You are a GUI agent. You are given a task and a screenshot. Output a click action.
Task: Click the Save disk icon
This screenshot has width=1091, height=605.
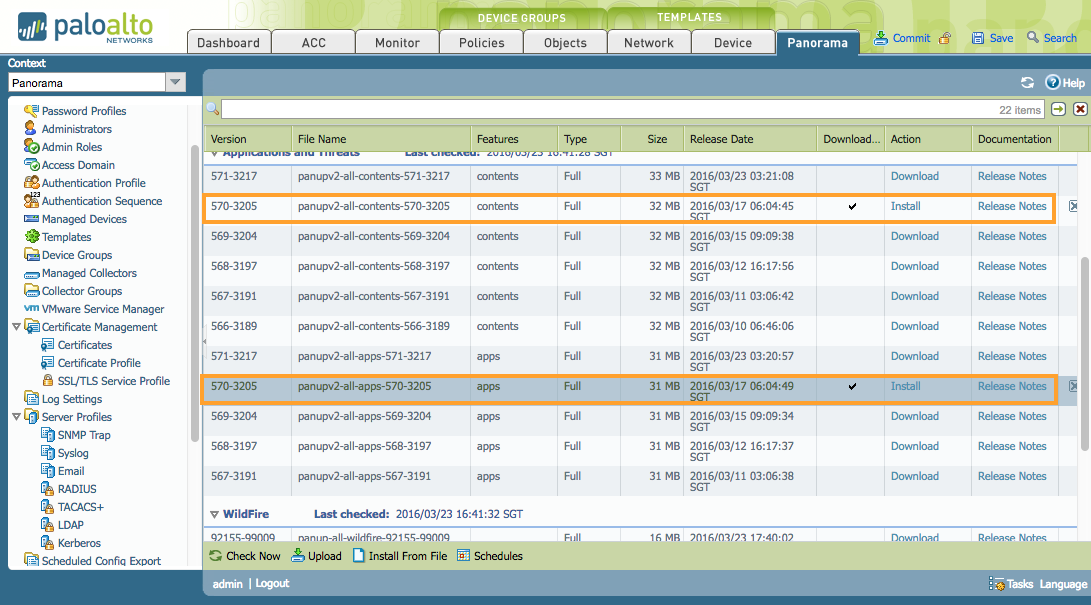click(978, 39)
